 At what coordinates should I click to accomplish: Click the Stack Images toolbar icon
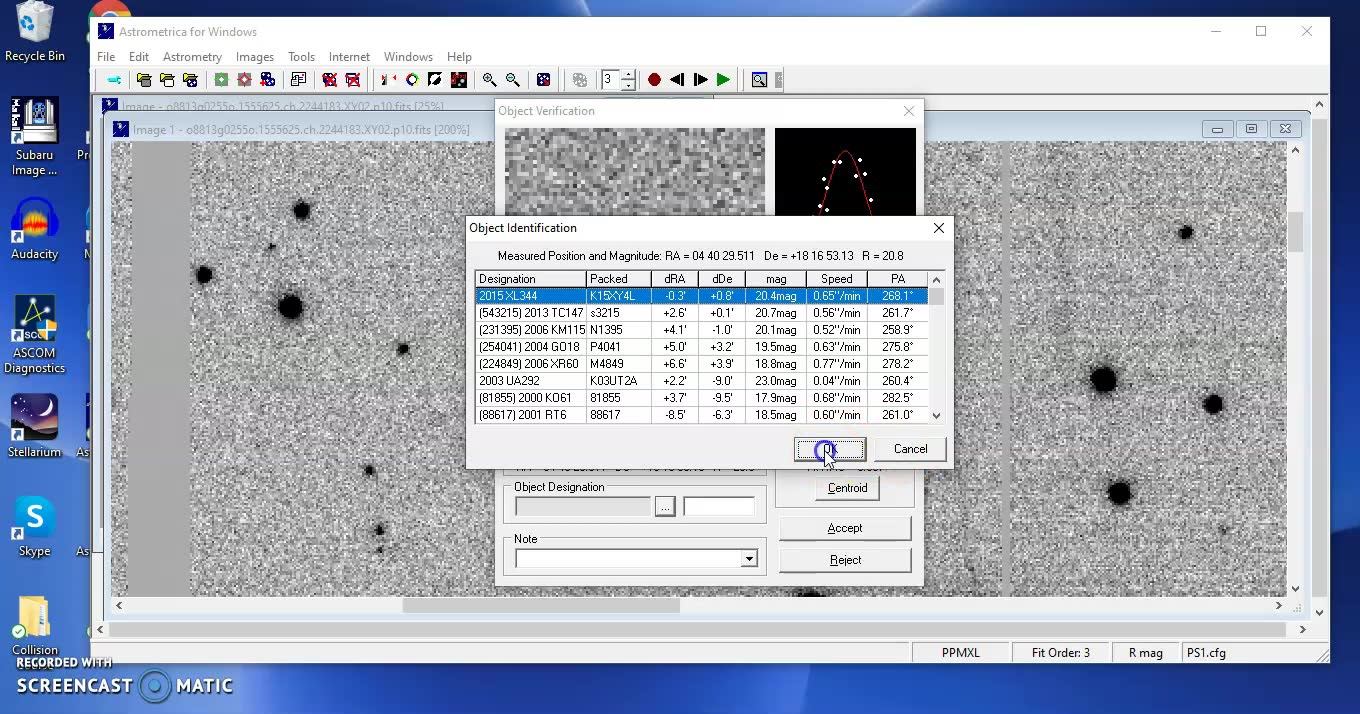point(267,80)
